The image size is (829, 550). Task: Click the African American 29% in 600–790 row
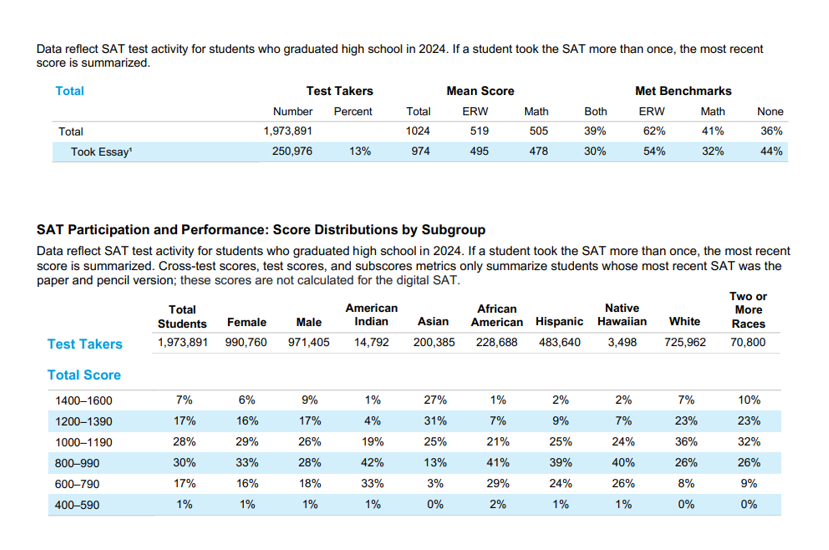(498, 484)
